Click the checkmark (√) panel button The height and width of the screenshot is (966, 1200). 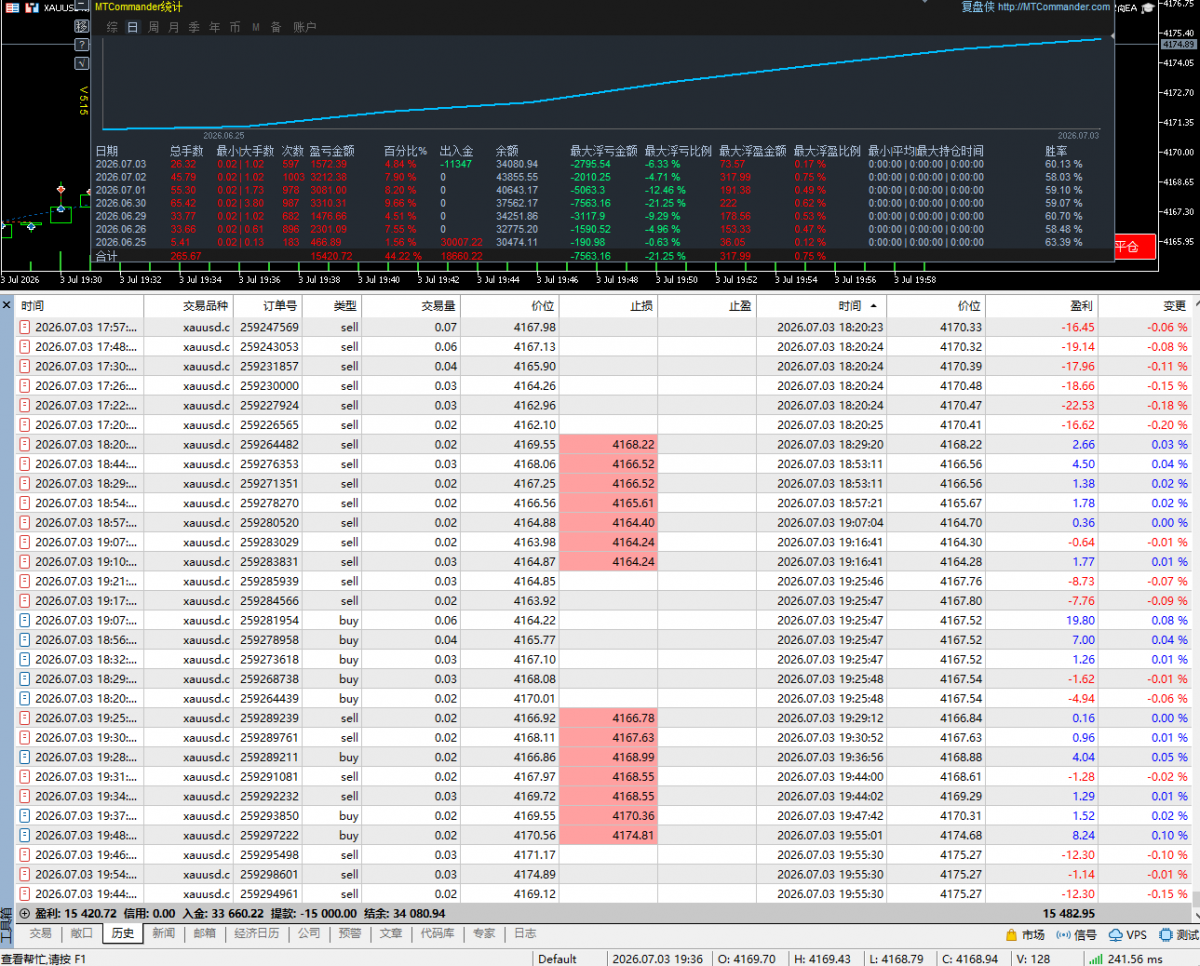pos(82,63)
